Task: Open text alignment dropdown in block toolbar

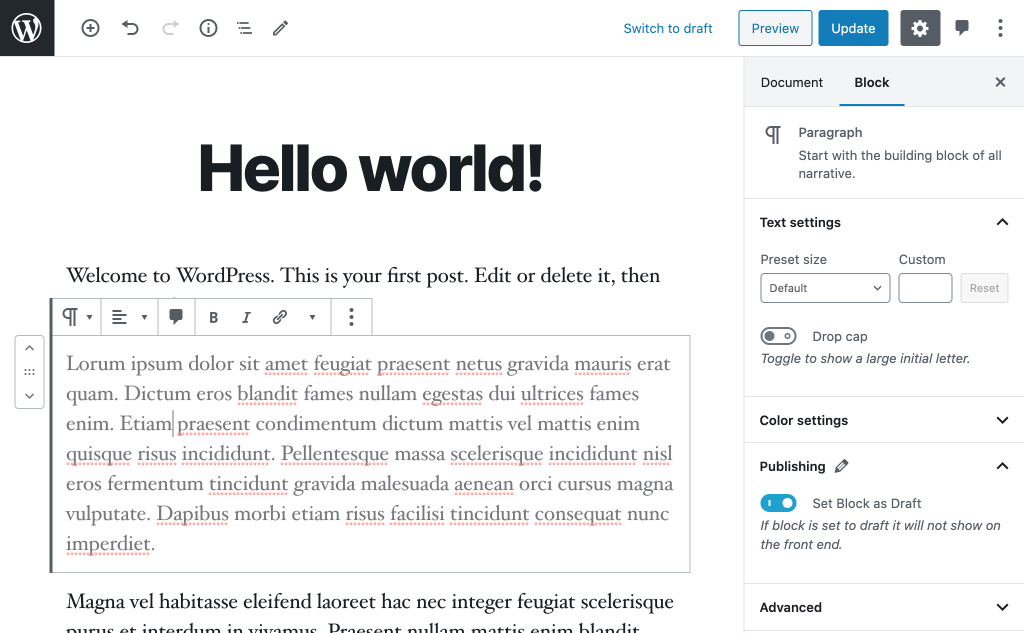Action: (129, 317)
